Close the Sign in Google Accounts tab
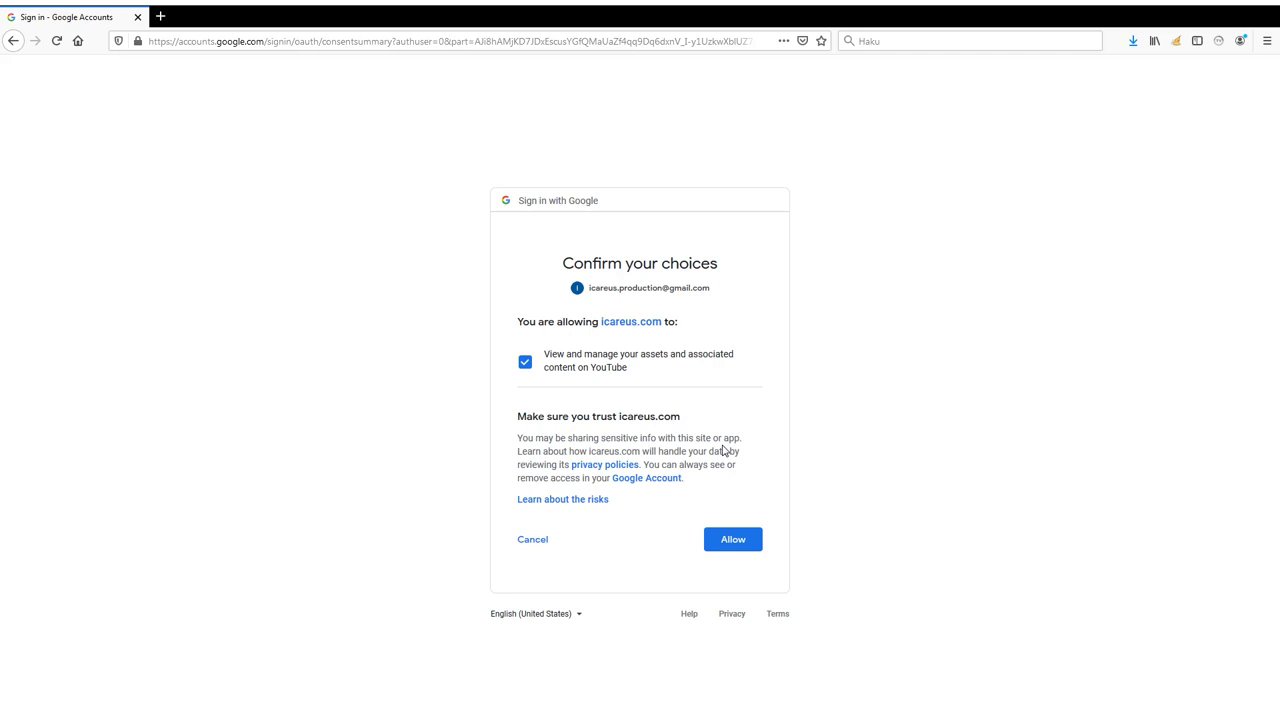 click(138, 17)
